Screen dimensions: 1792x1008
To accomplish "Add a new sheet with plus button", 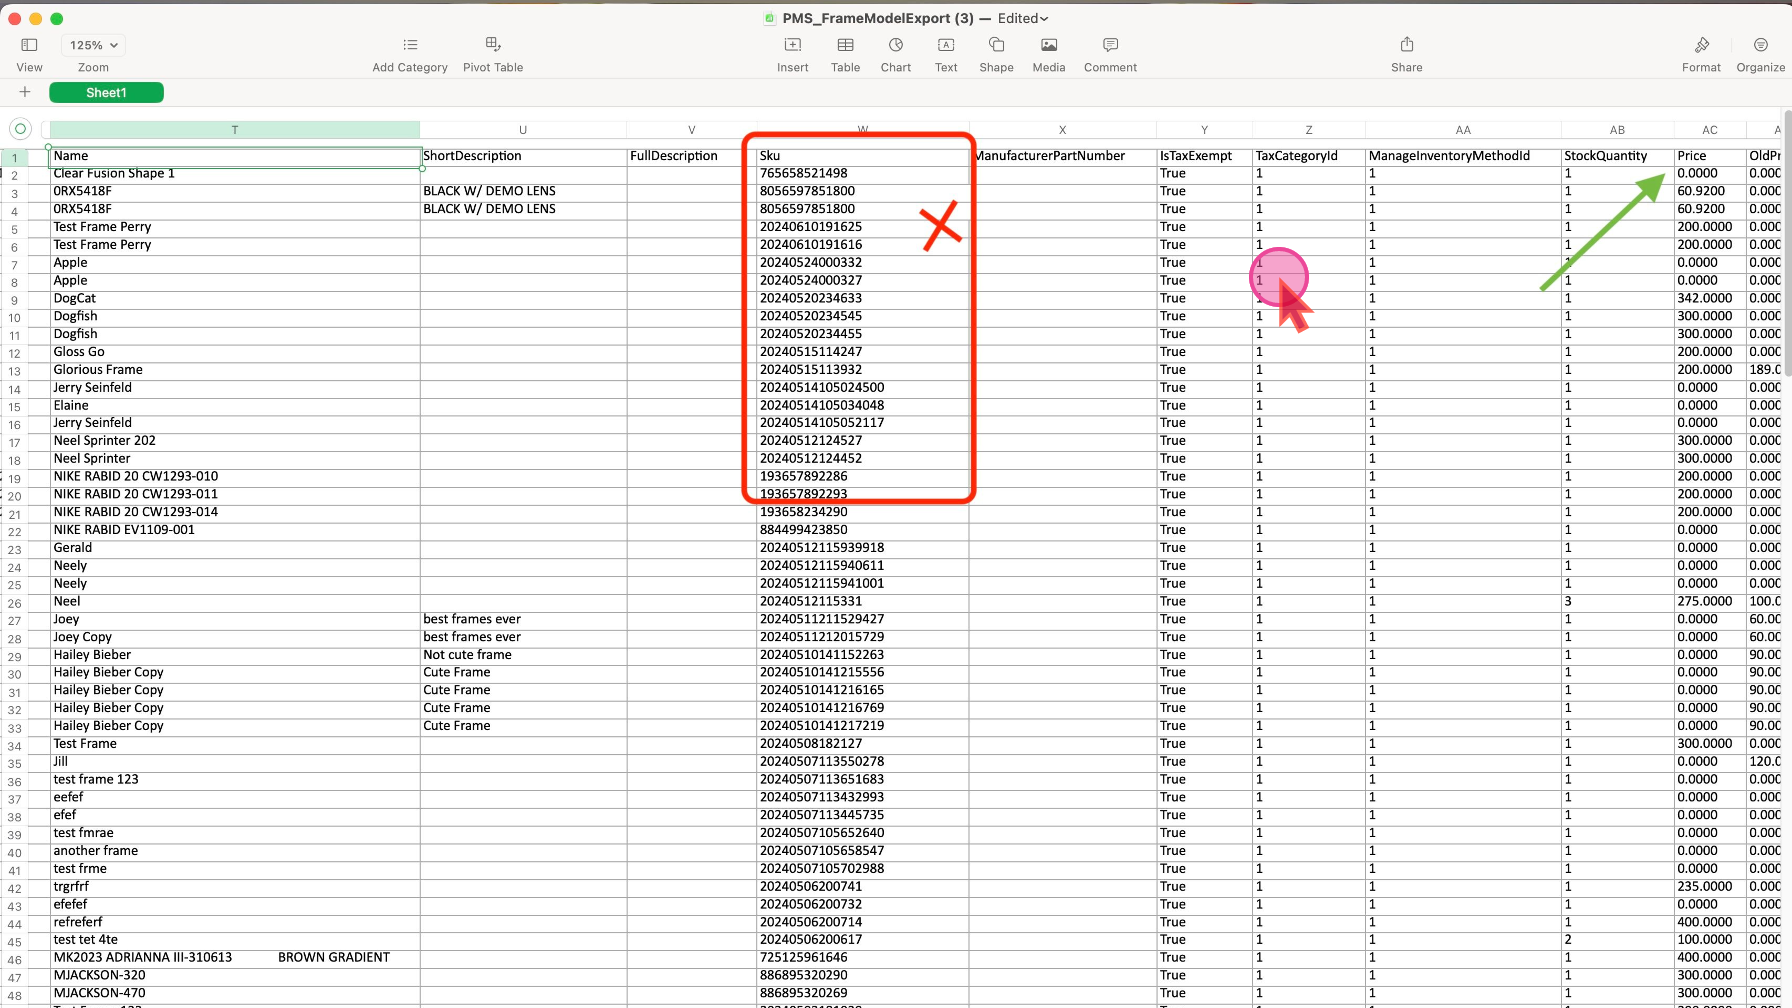I will [25, 92].
